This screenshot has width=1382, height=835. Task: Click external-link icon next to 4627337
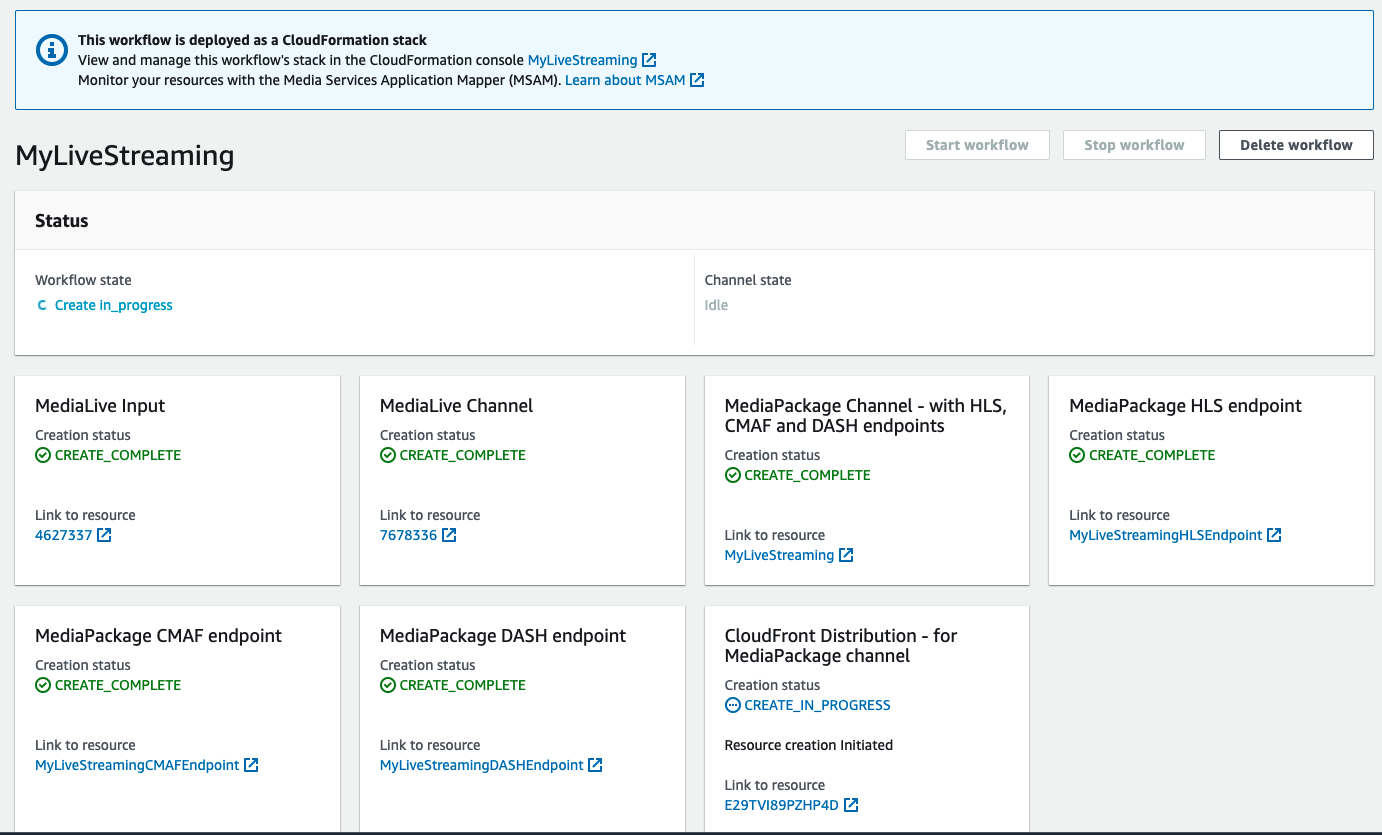(x=104, y=535)
